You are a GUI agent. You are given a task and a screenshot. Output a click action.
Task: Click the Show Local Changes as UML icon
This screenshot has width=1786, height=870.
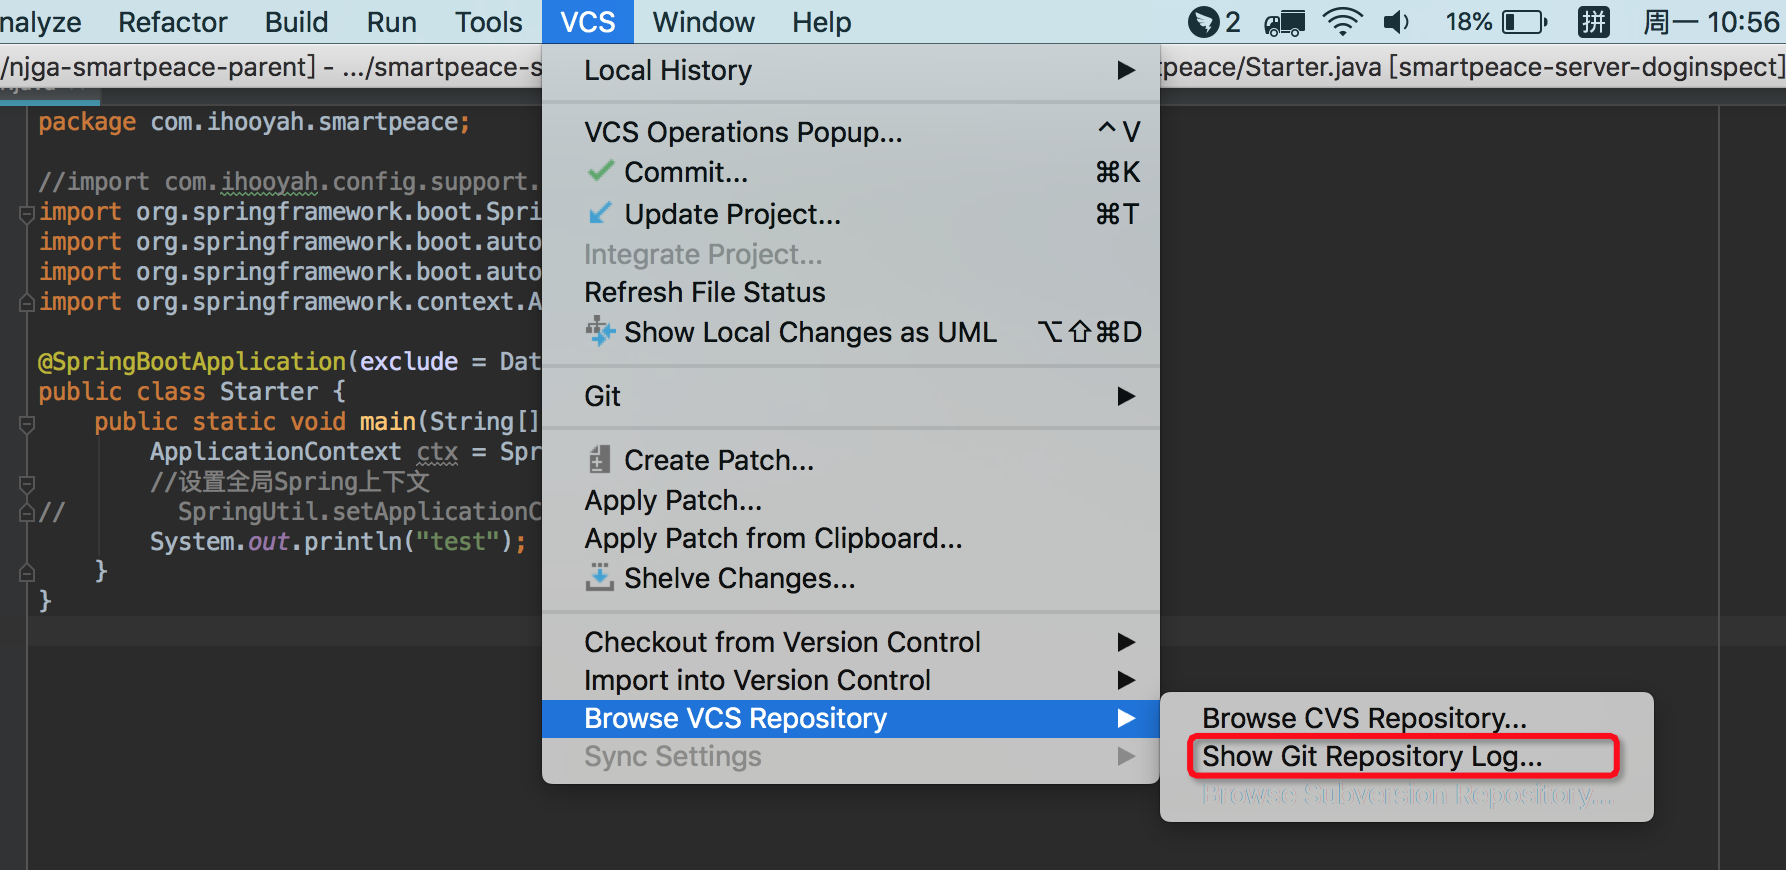click(x=600, y=332)
